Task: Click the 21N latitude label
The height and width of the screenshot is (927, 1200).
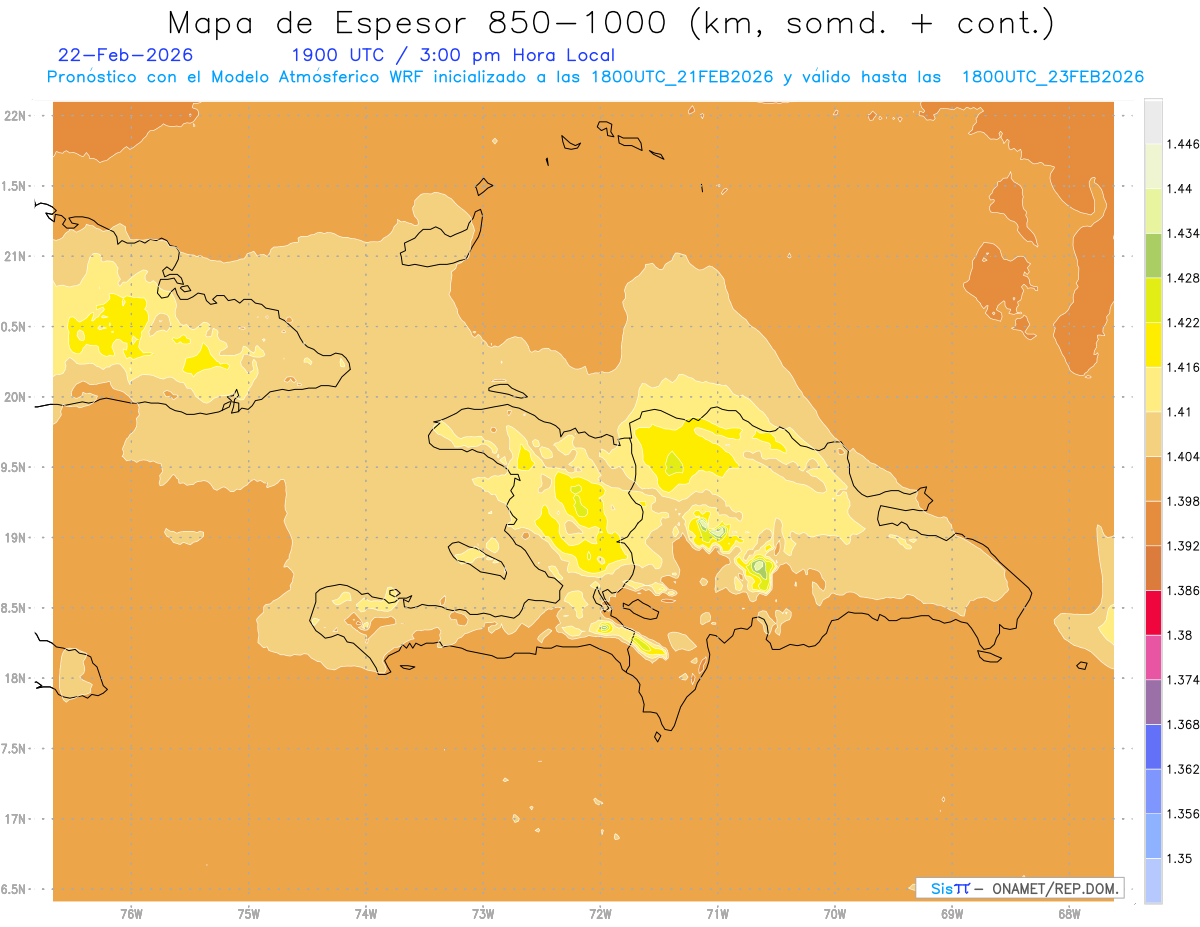Action: 14,256
